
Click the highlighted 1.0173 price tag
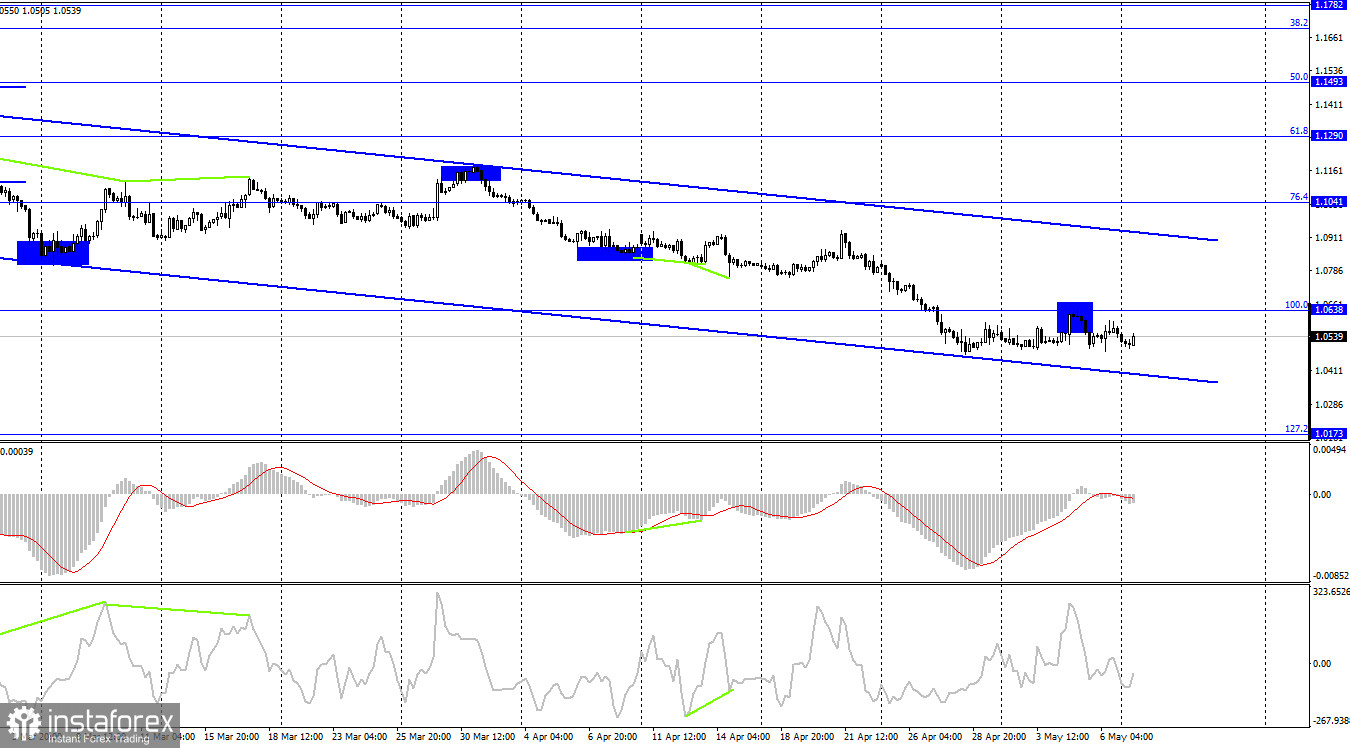coord(1329,434)
